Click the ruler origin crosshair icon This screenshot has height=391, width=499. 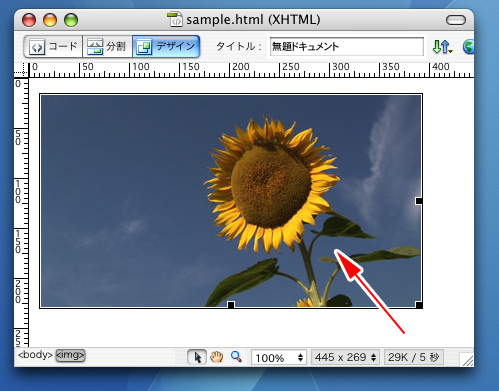(x=21, y=70)
